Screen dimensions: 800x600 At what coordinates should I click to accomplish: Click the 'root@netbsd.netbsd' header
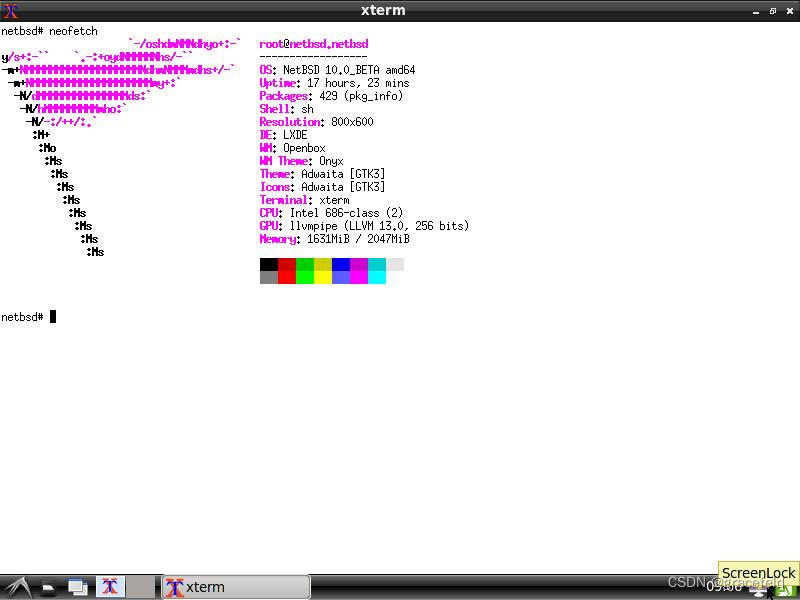tap(314, 44)
